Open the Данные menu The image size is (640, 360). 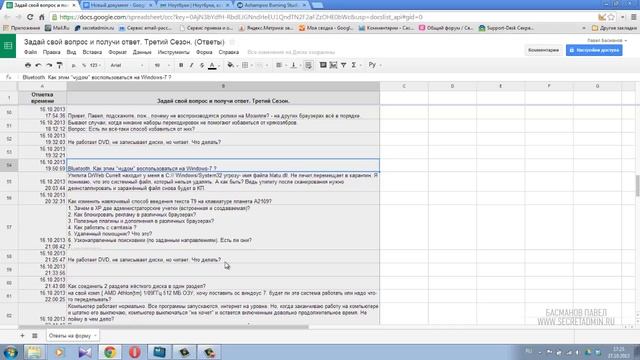[142, 52]
